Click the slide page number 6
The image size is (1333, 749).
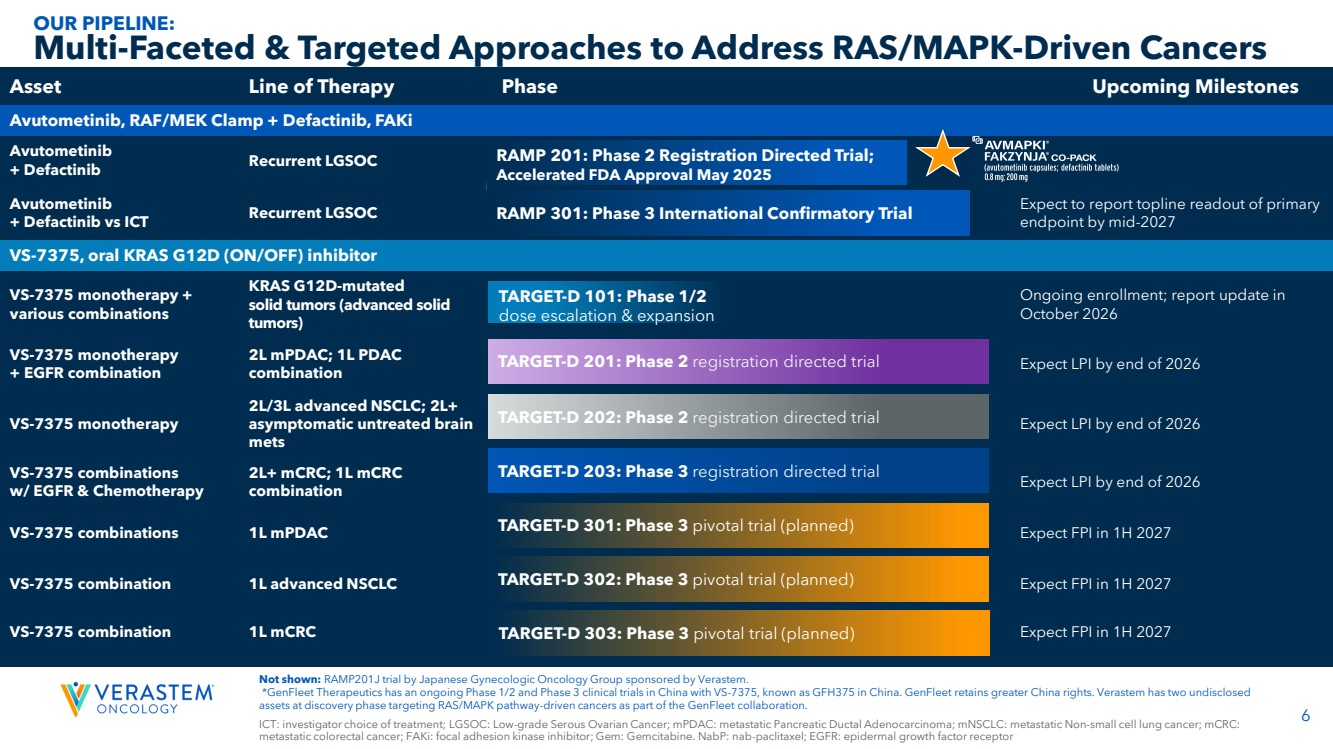[x=1306, y=715]
